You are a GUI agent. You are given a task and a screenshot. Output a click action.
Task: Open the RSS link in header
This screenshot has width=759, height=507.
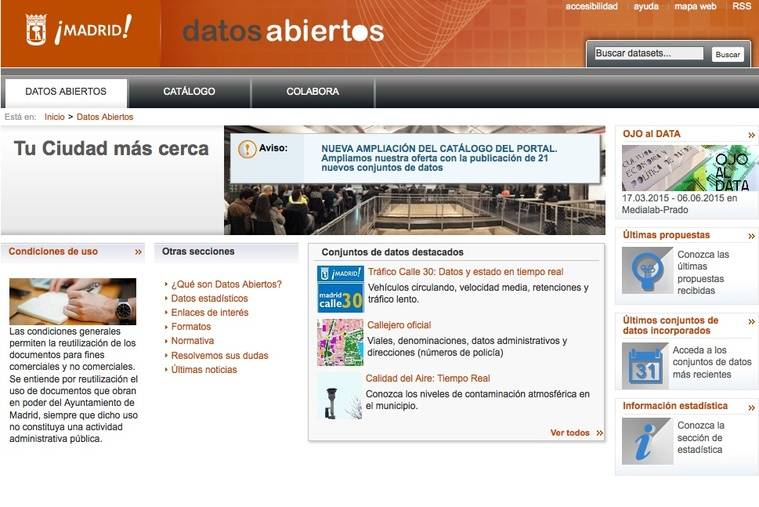(741, 6)
